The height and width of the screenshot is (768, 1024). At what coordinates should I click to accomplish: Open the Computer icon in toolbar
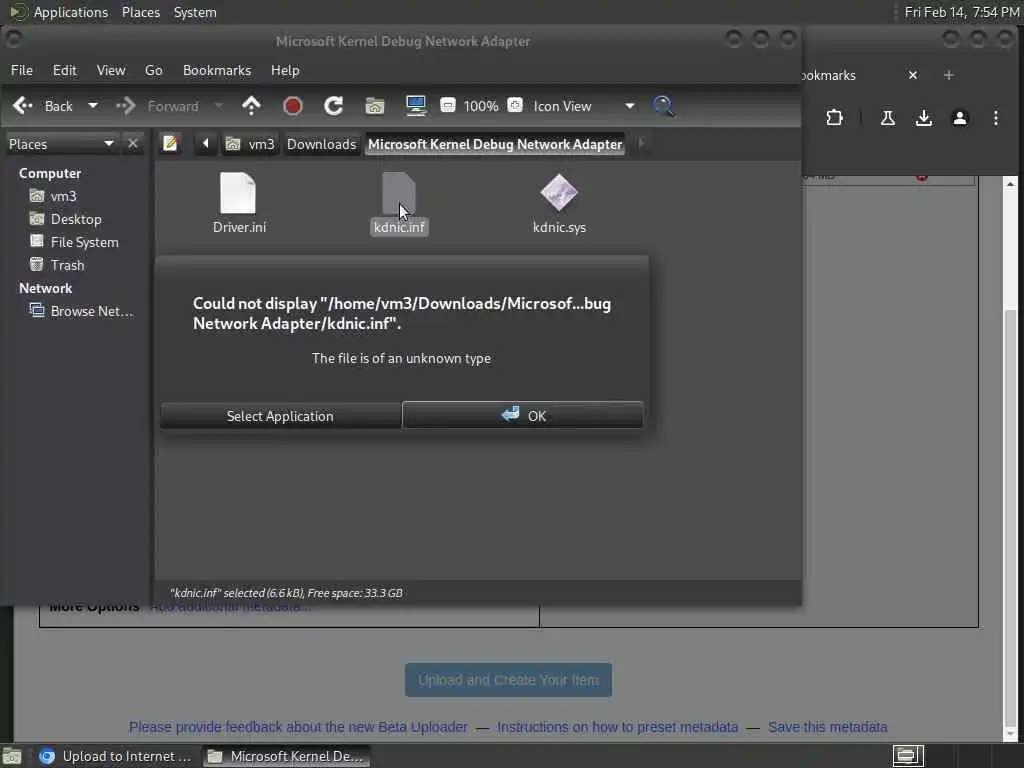[416, 106]
